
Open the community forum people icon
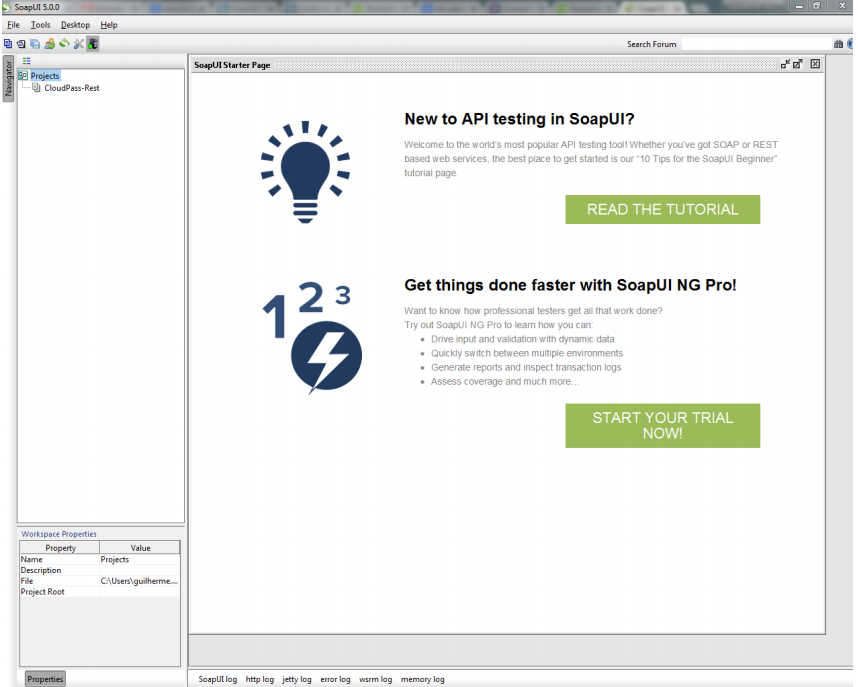tap(50, 44)
